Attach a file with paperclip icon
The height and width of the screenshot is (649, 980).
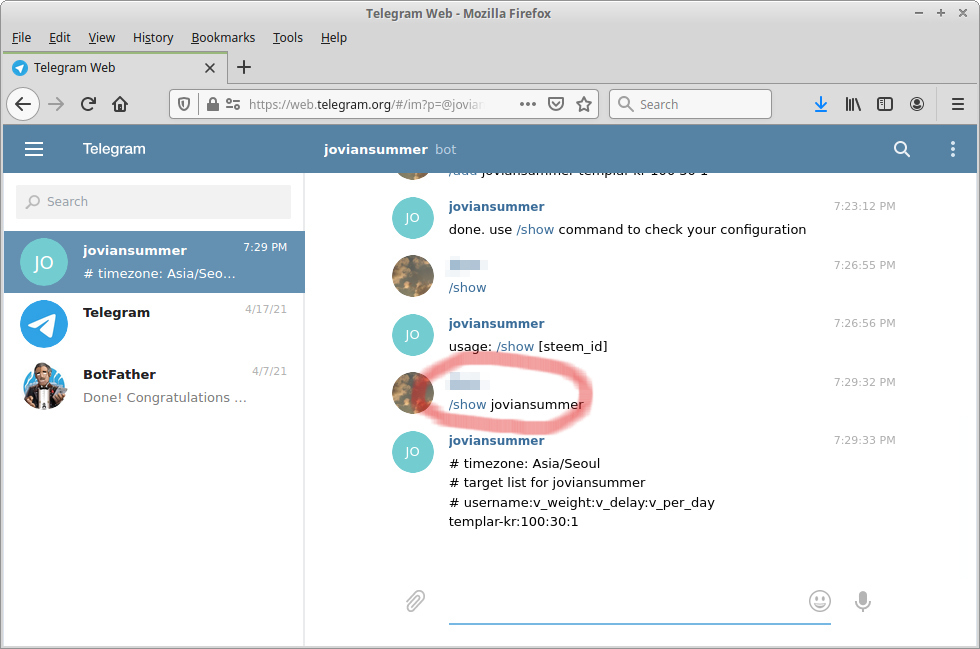tap(415, 601)
